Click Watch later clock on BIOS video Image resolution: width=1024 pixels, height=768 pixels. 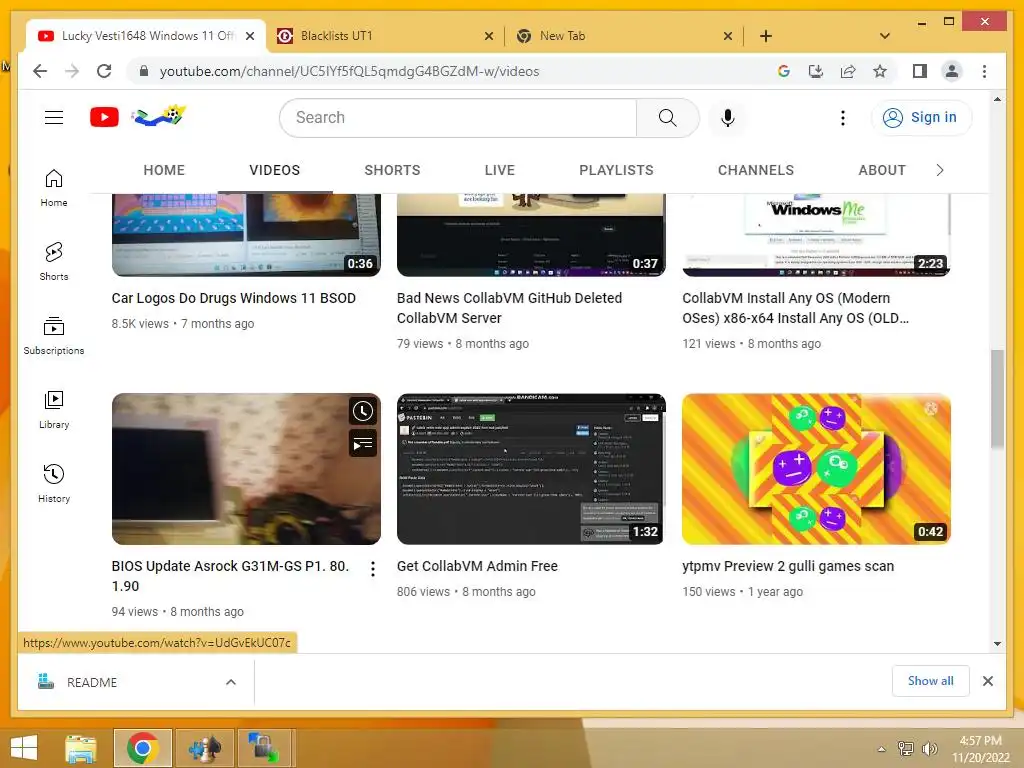(362, 411)
